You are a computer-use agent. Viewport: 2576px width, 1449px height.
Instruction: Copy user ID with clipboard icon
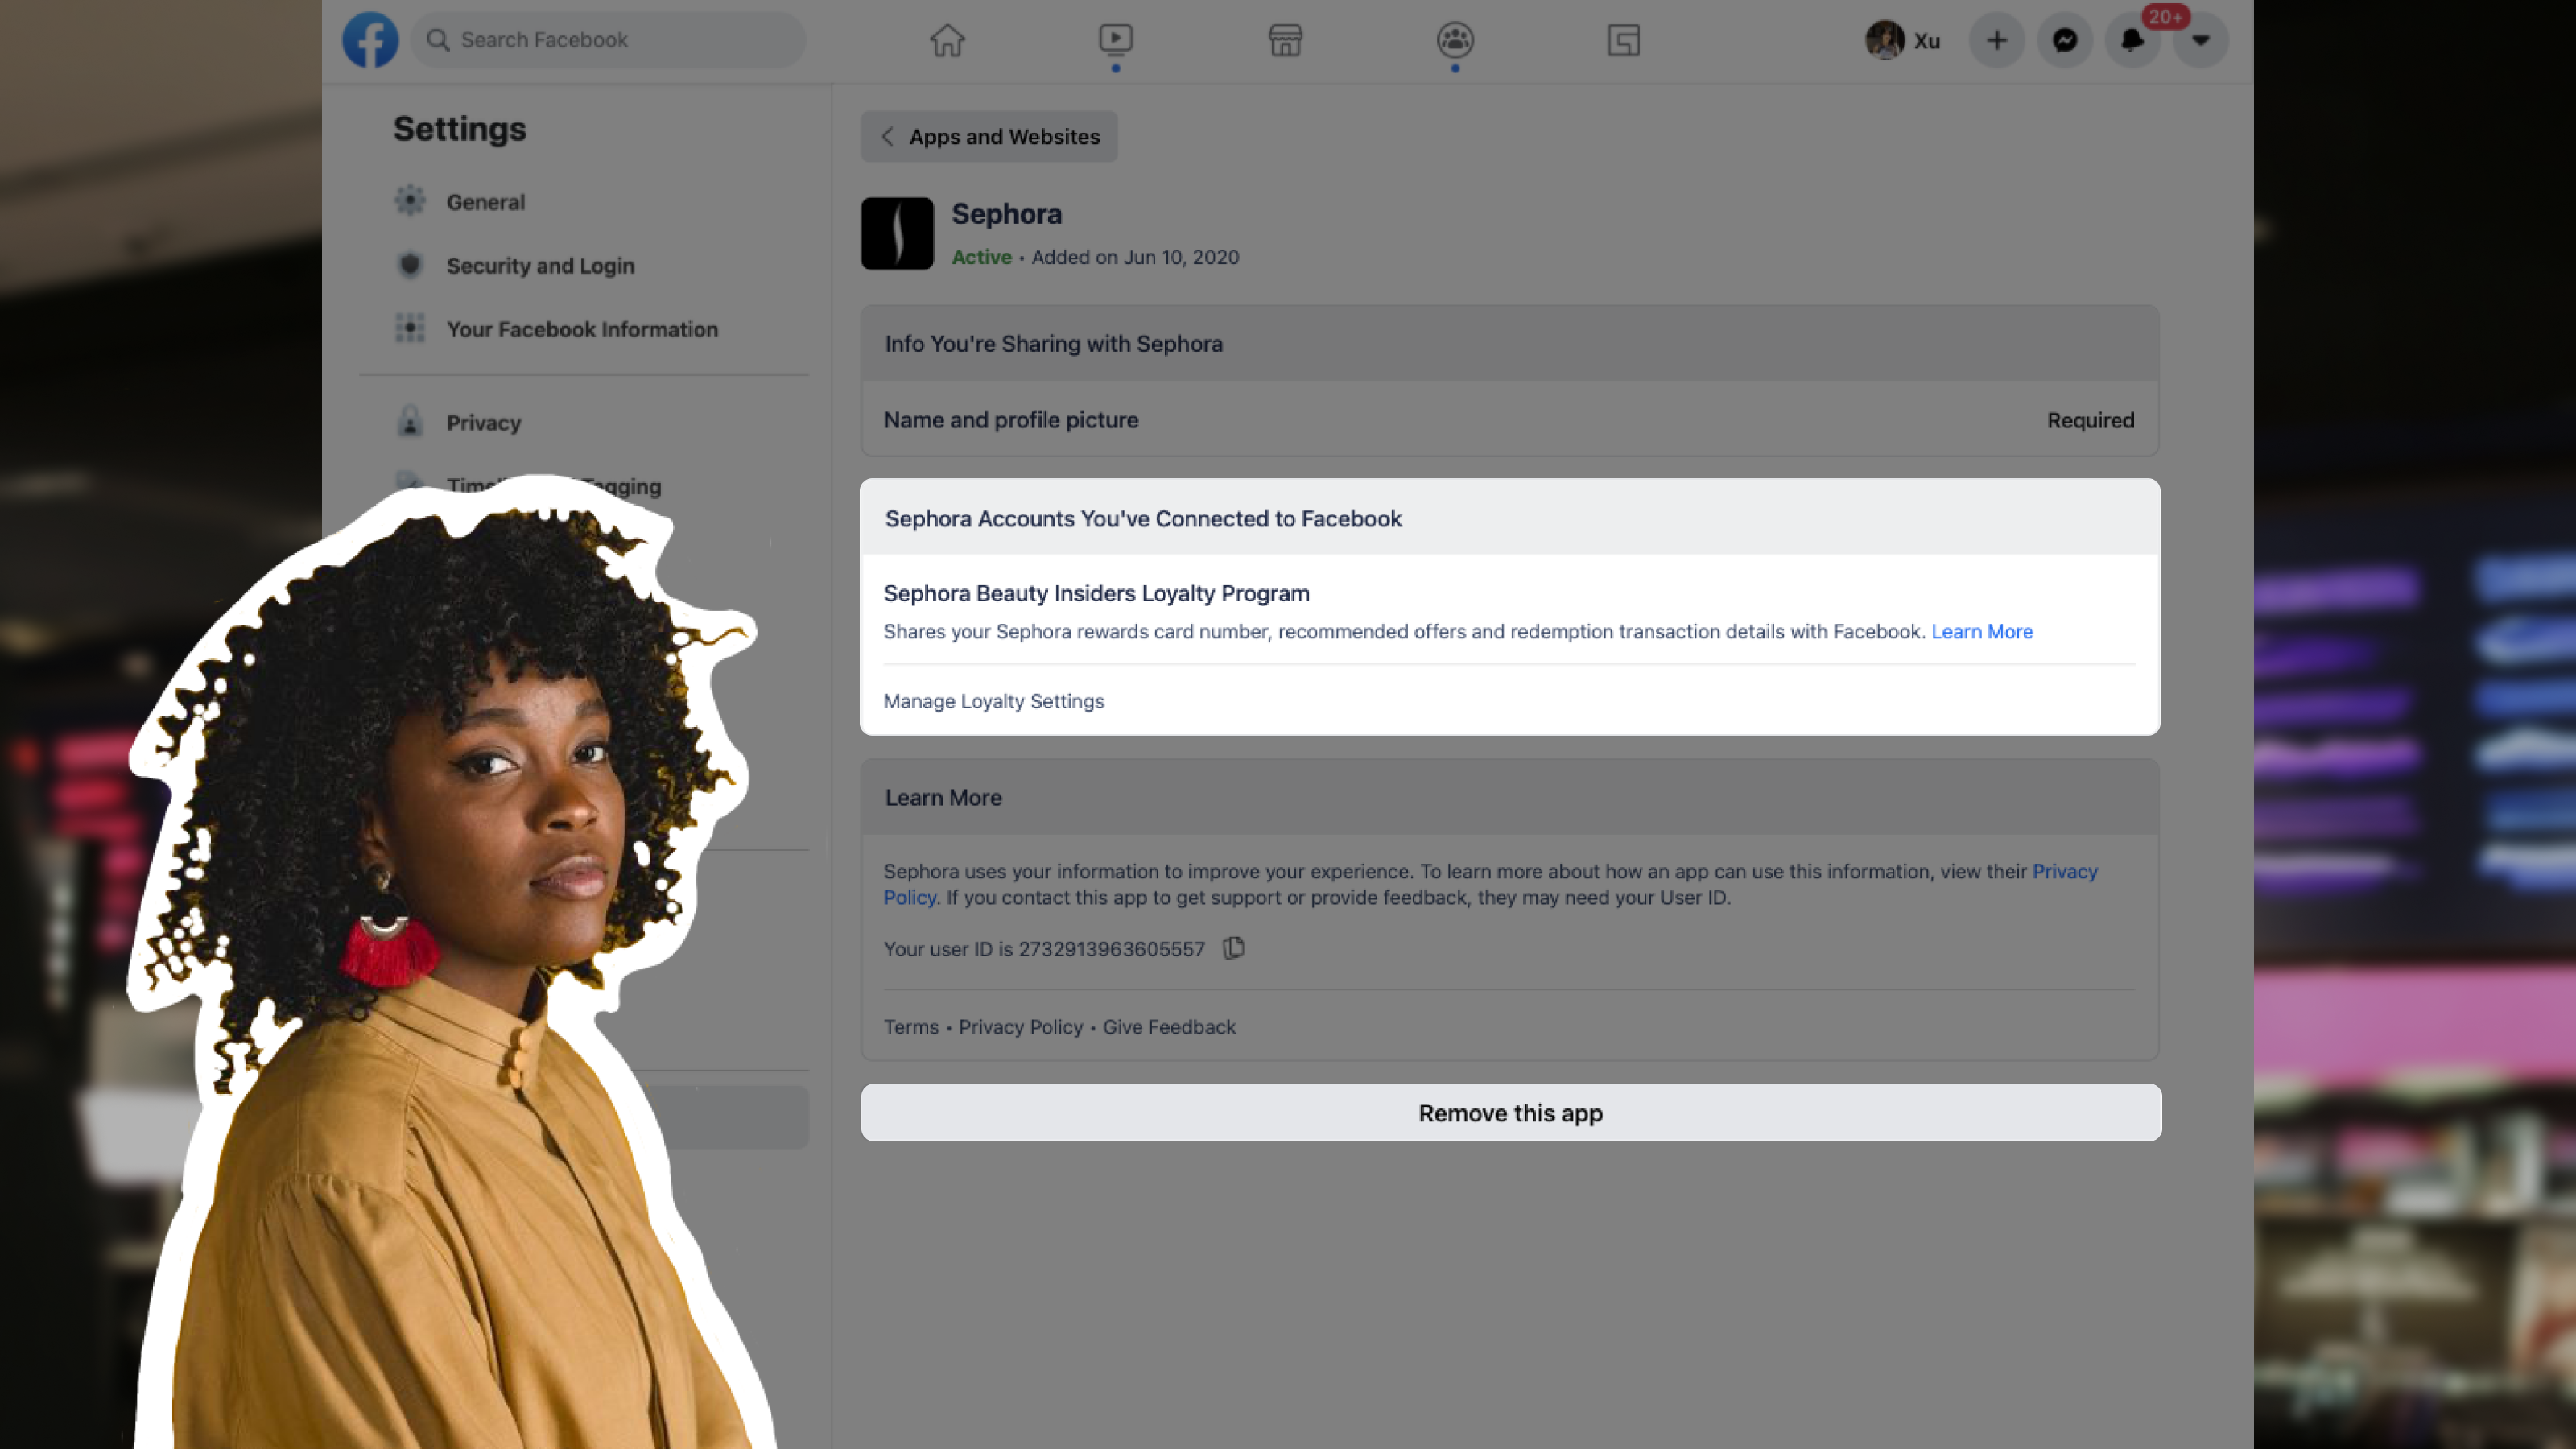1234,948
